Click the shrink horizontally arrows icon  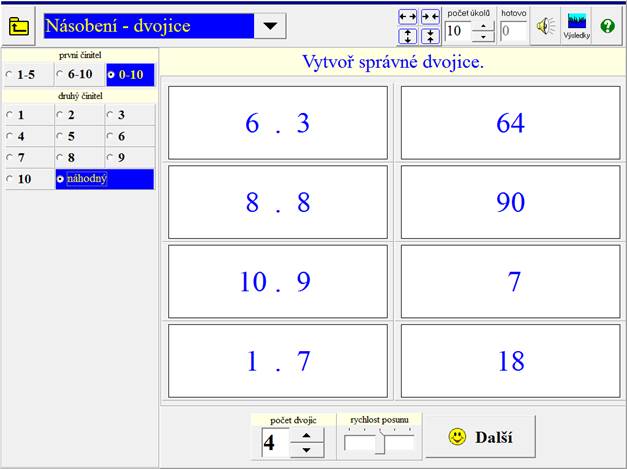(x=430, y=17)
